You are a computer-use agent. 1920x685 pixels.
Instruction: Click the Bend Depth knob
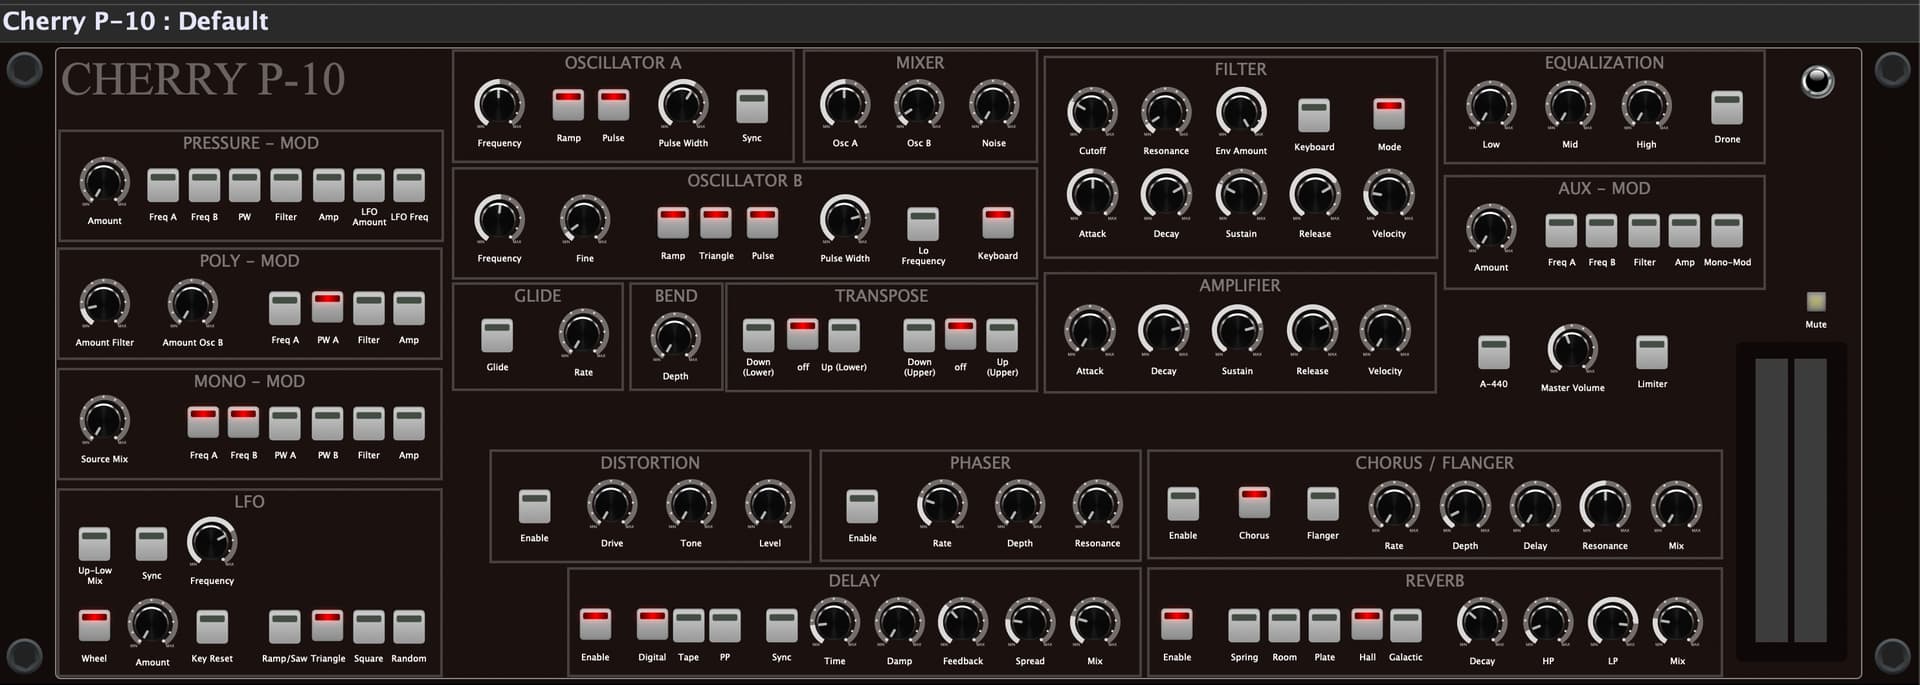(676, 338)
